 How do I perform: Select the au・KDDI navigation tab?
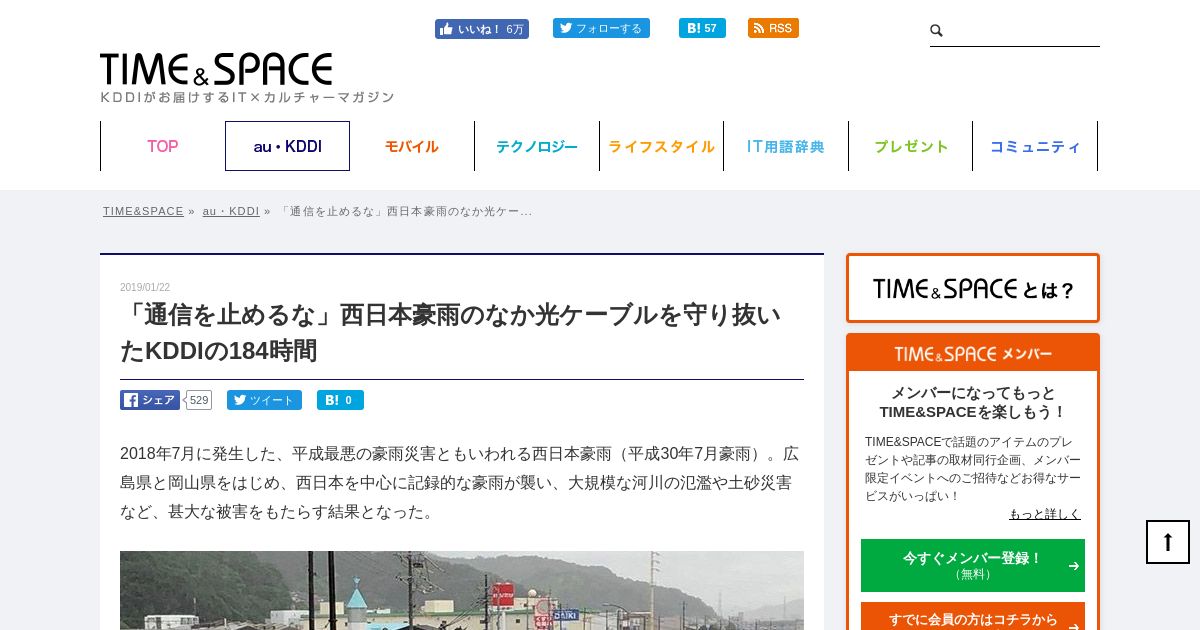[x=287, y=146]
